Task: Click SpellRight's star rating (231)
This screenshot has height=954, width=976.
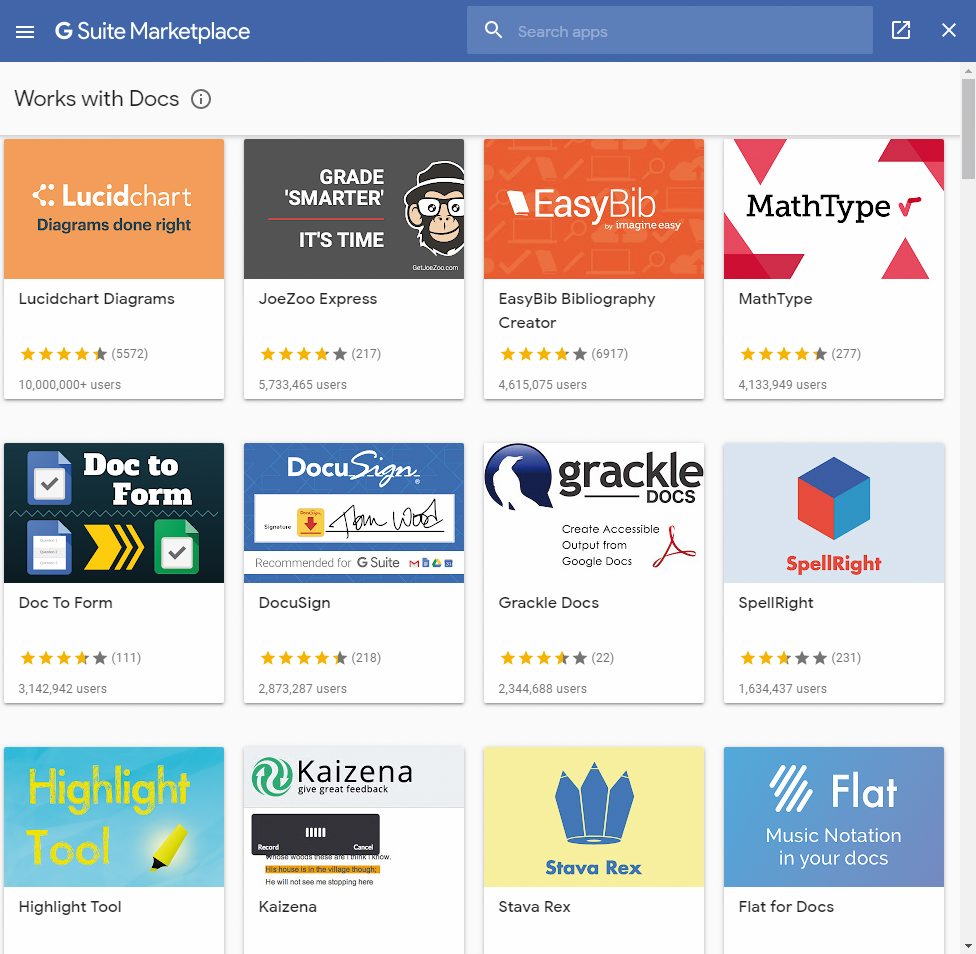Action: [x=800, y=658]
